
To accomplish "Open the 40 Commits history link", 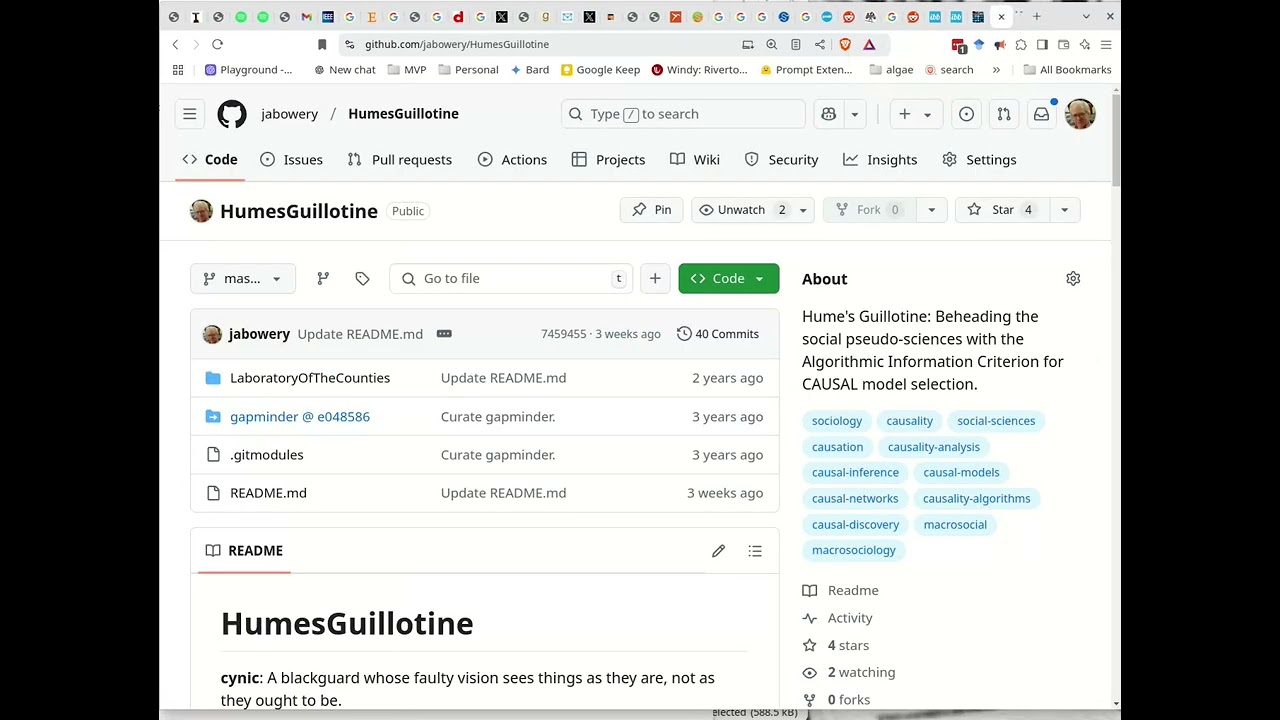I will pyautogui.click(x=718, y=334).
